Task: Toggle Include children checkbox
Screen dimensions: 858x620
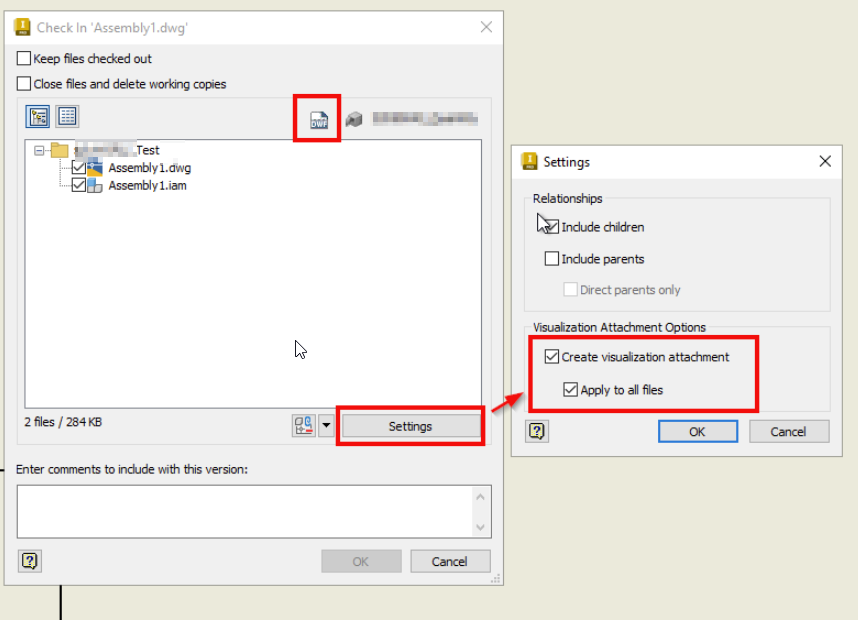Action: (552, 227)
